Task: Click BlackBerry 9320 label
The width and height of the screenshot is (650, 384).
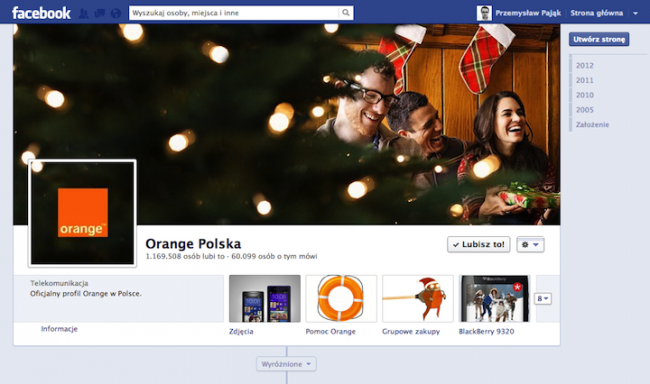Action: tap(486, 331)
